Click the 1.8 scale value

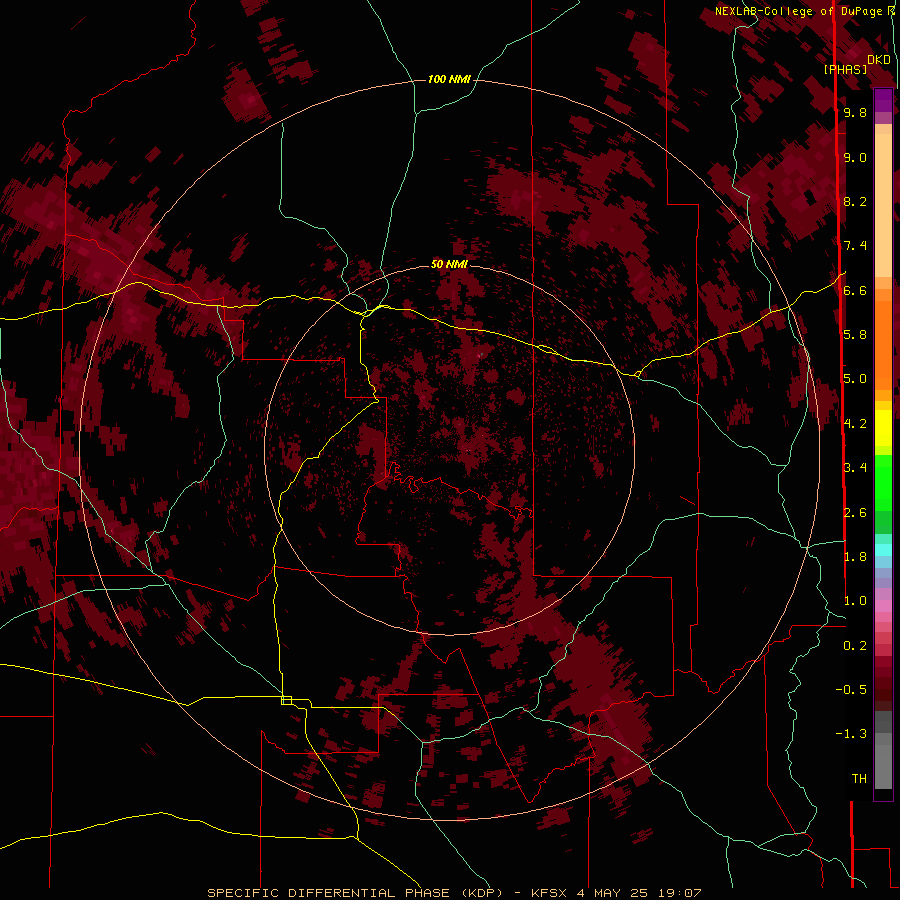(x=855, y=557)
